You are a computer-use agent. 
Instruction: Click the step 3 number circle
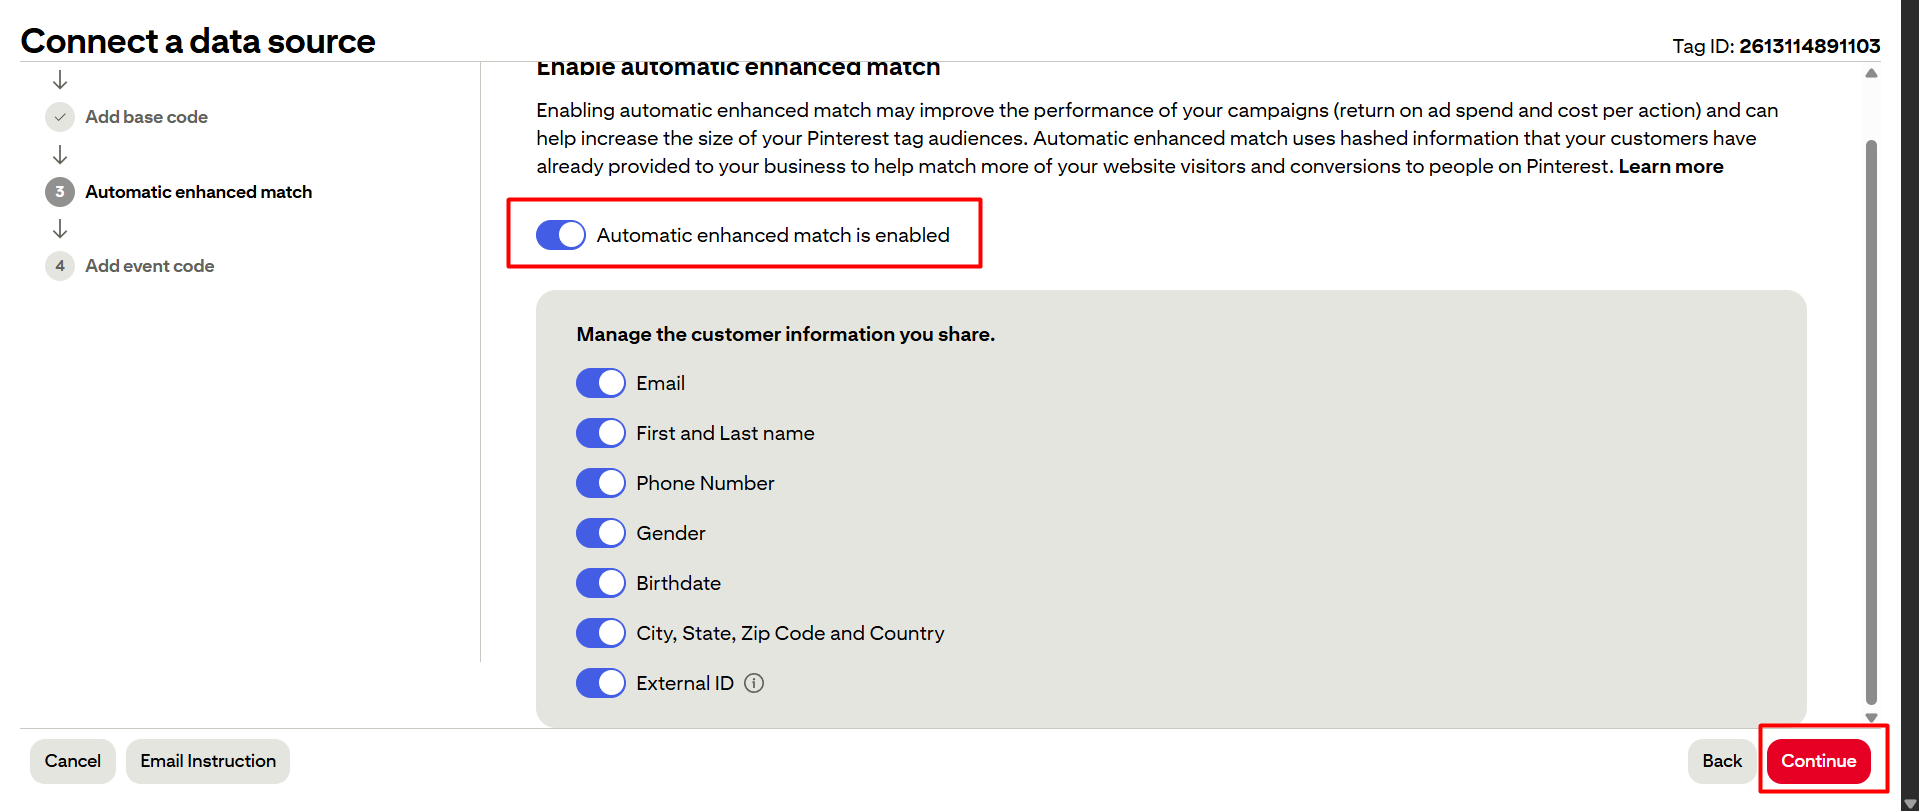pos(60,192)
